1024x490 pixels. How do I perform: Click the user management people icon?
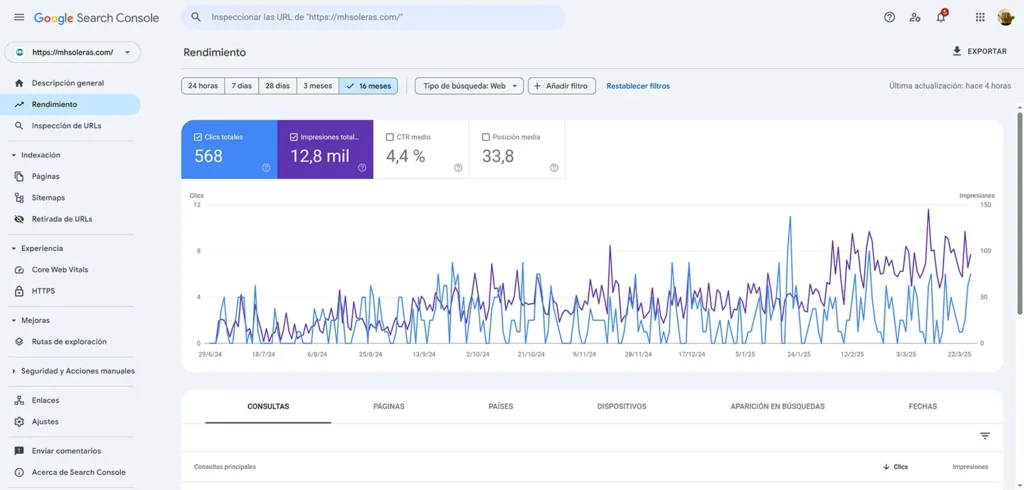tap(915, 18)
